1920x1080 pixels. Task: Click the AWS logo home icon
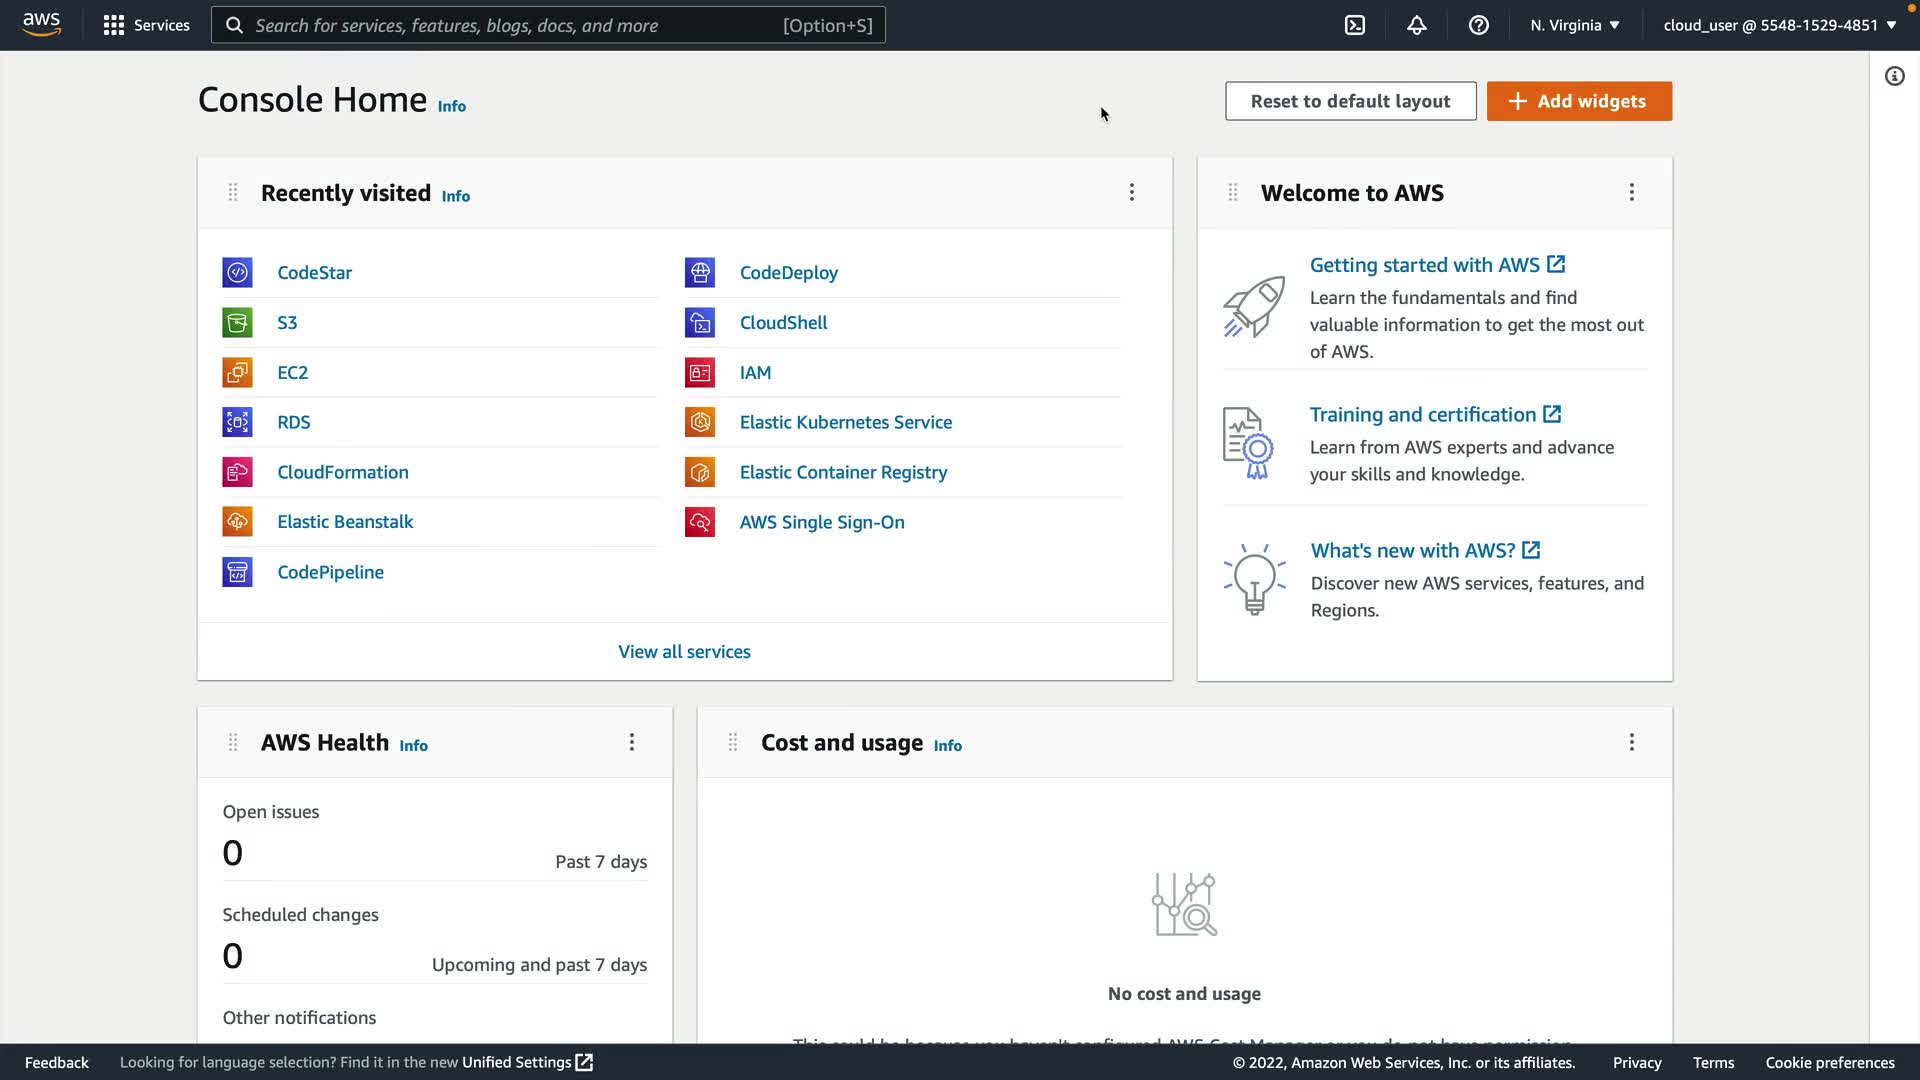coord(42,24)
